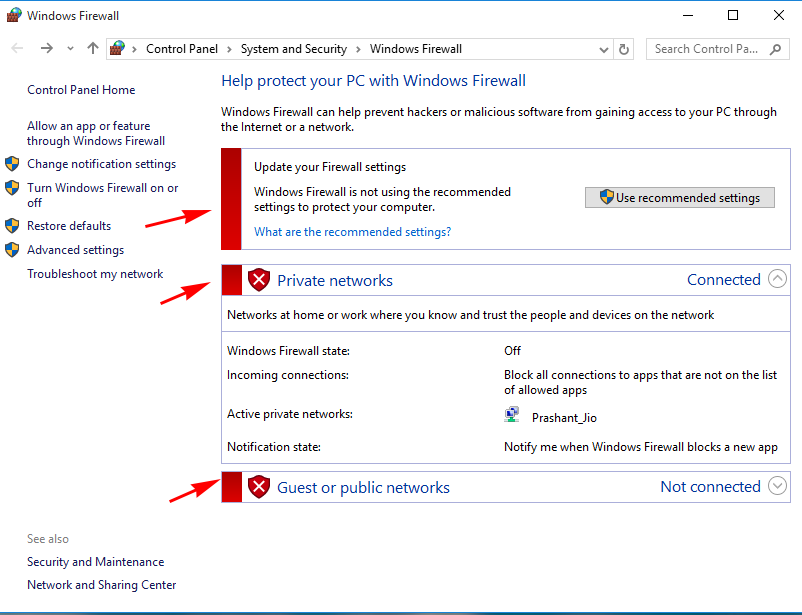Expand chevron before Control Panel breadcrumb
This screenshot has height=615, width=802.
point(135,49)
